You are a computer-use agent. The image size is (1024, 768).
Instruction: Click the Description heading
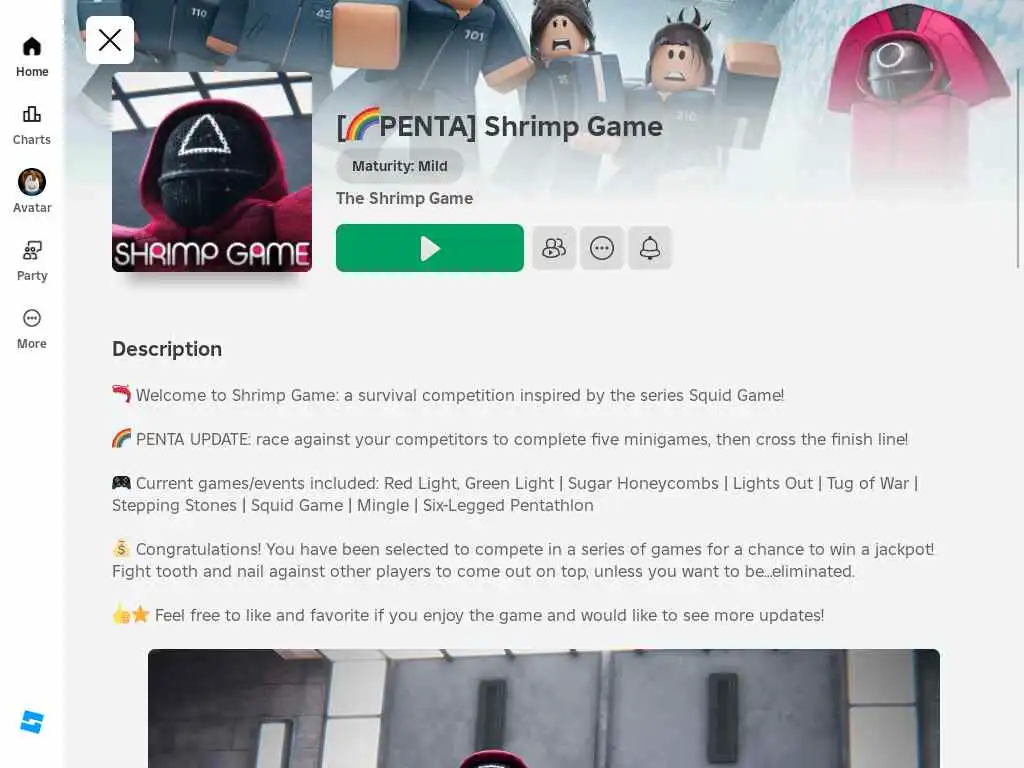pyautogui.click(x=167, y=349)
